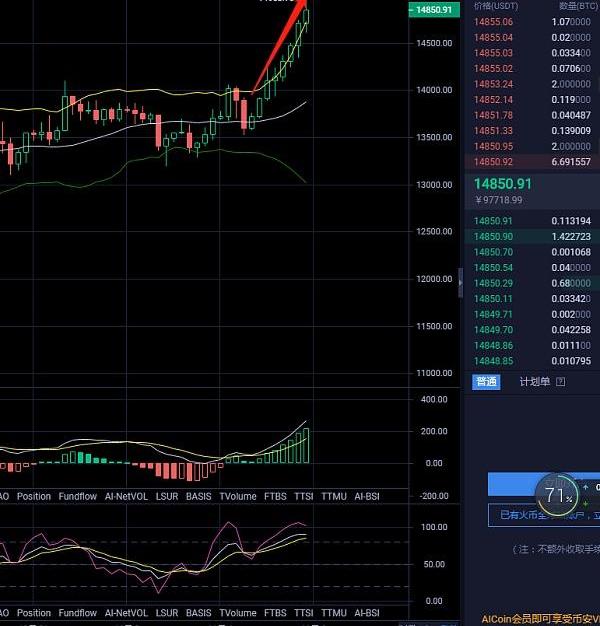Choose the LSUR indicator in upper row
Viewport: 600px width, 626px height.
[167, 496]
